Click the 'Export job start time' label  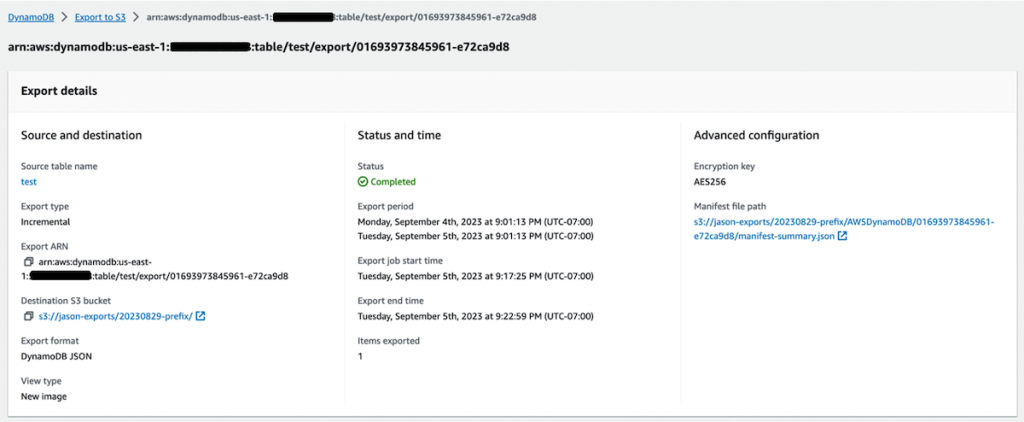[400, 261]
